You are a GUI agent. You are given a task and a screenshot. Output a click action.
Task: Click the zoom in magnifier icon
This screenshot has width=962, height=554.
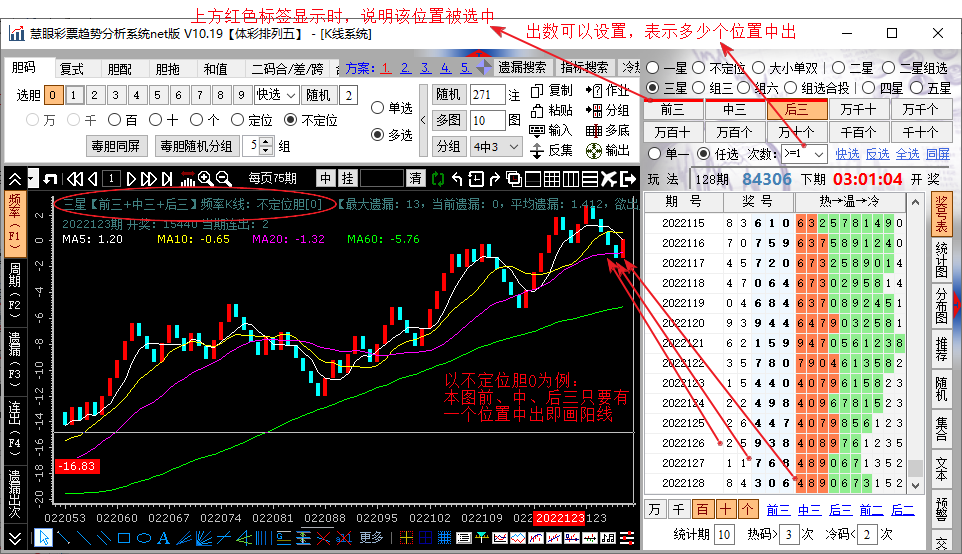pyautogui.click(x=205, y=178)
